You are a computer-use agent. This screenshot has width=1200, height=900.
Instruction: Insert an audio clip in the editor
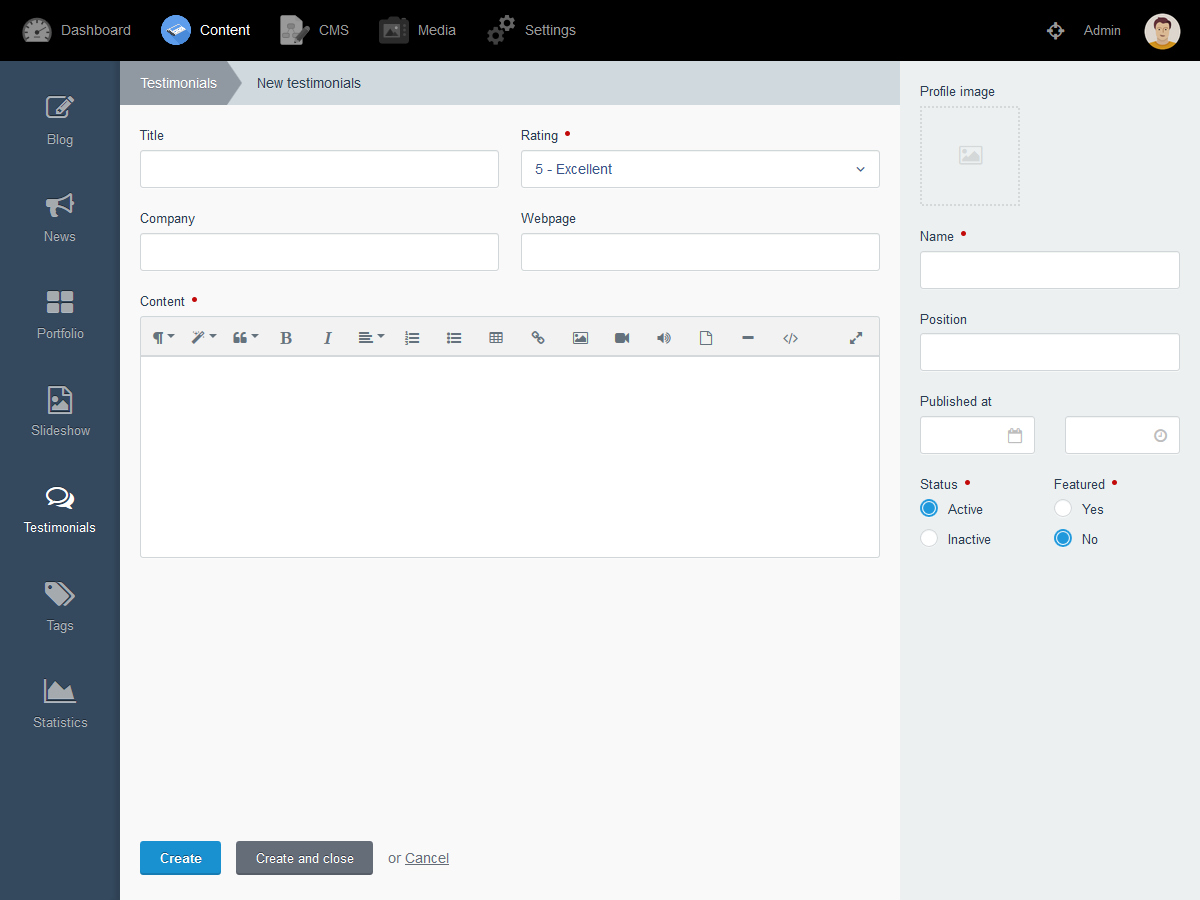click(664, 338)
